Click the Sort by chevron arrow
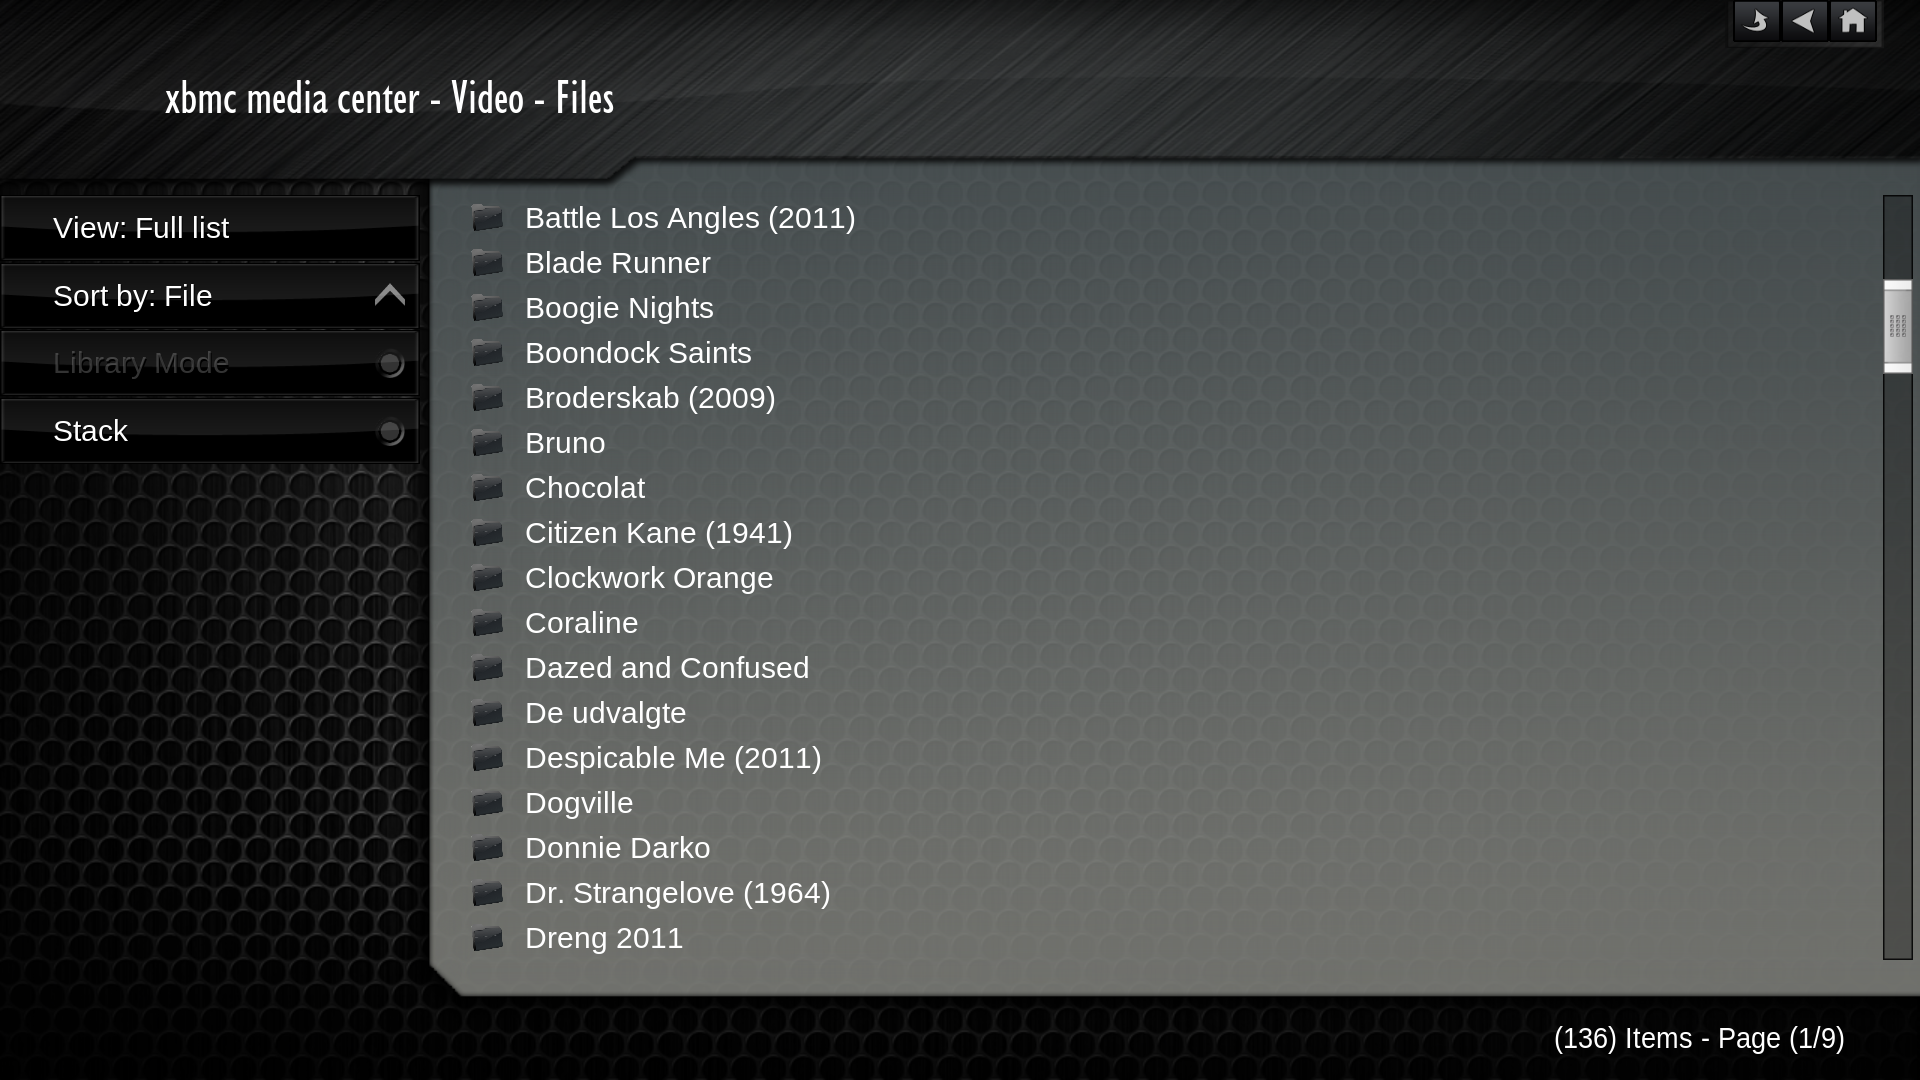The width and height of the screenshot is (1920, 1080). (x=390, y=294)
